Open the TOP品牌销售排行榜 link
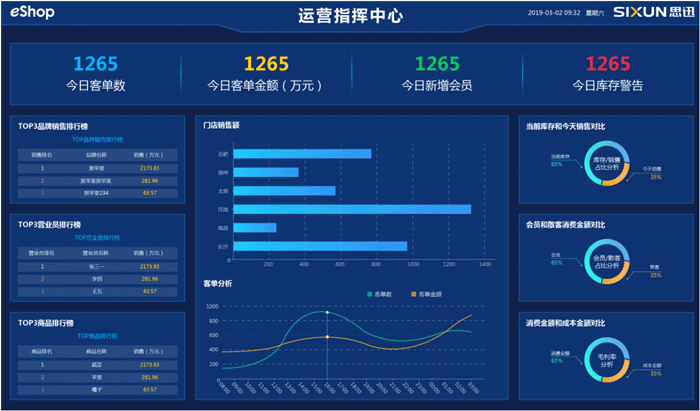700x411 pixels. 97,140
